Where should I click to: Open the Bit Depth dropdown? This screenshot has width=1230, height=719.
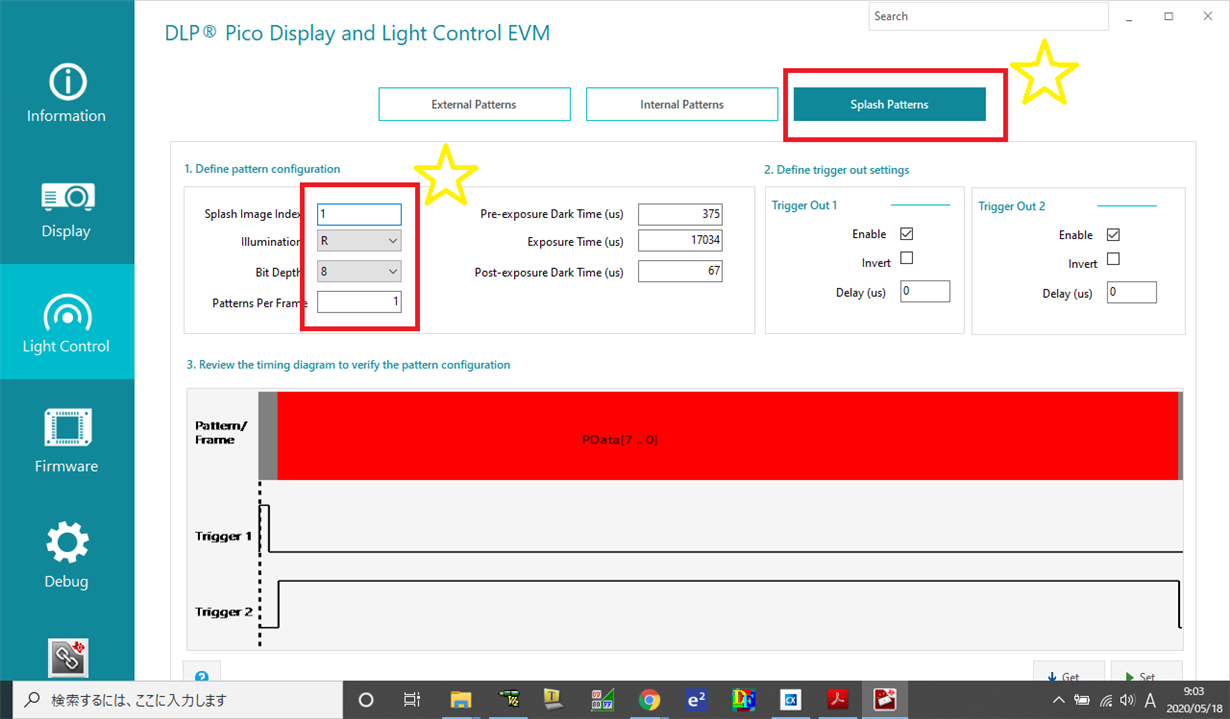359,271
